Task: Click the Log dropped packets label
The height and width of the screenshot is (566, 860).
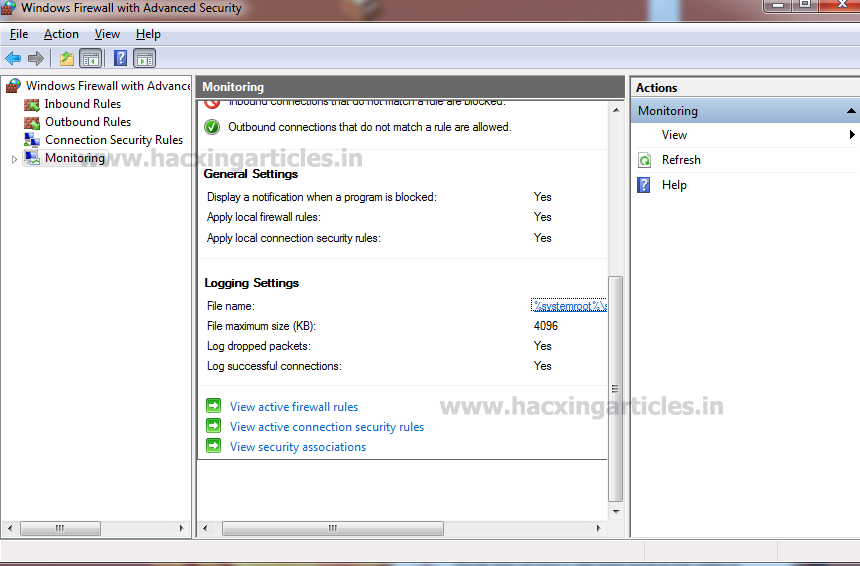Action: pyautogui.click(x=259, y=346)
